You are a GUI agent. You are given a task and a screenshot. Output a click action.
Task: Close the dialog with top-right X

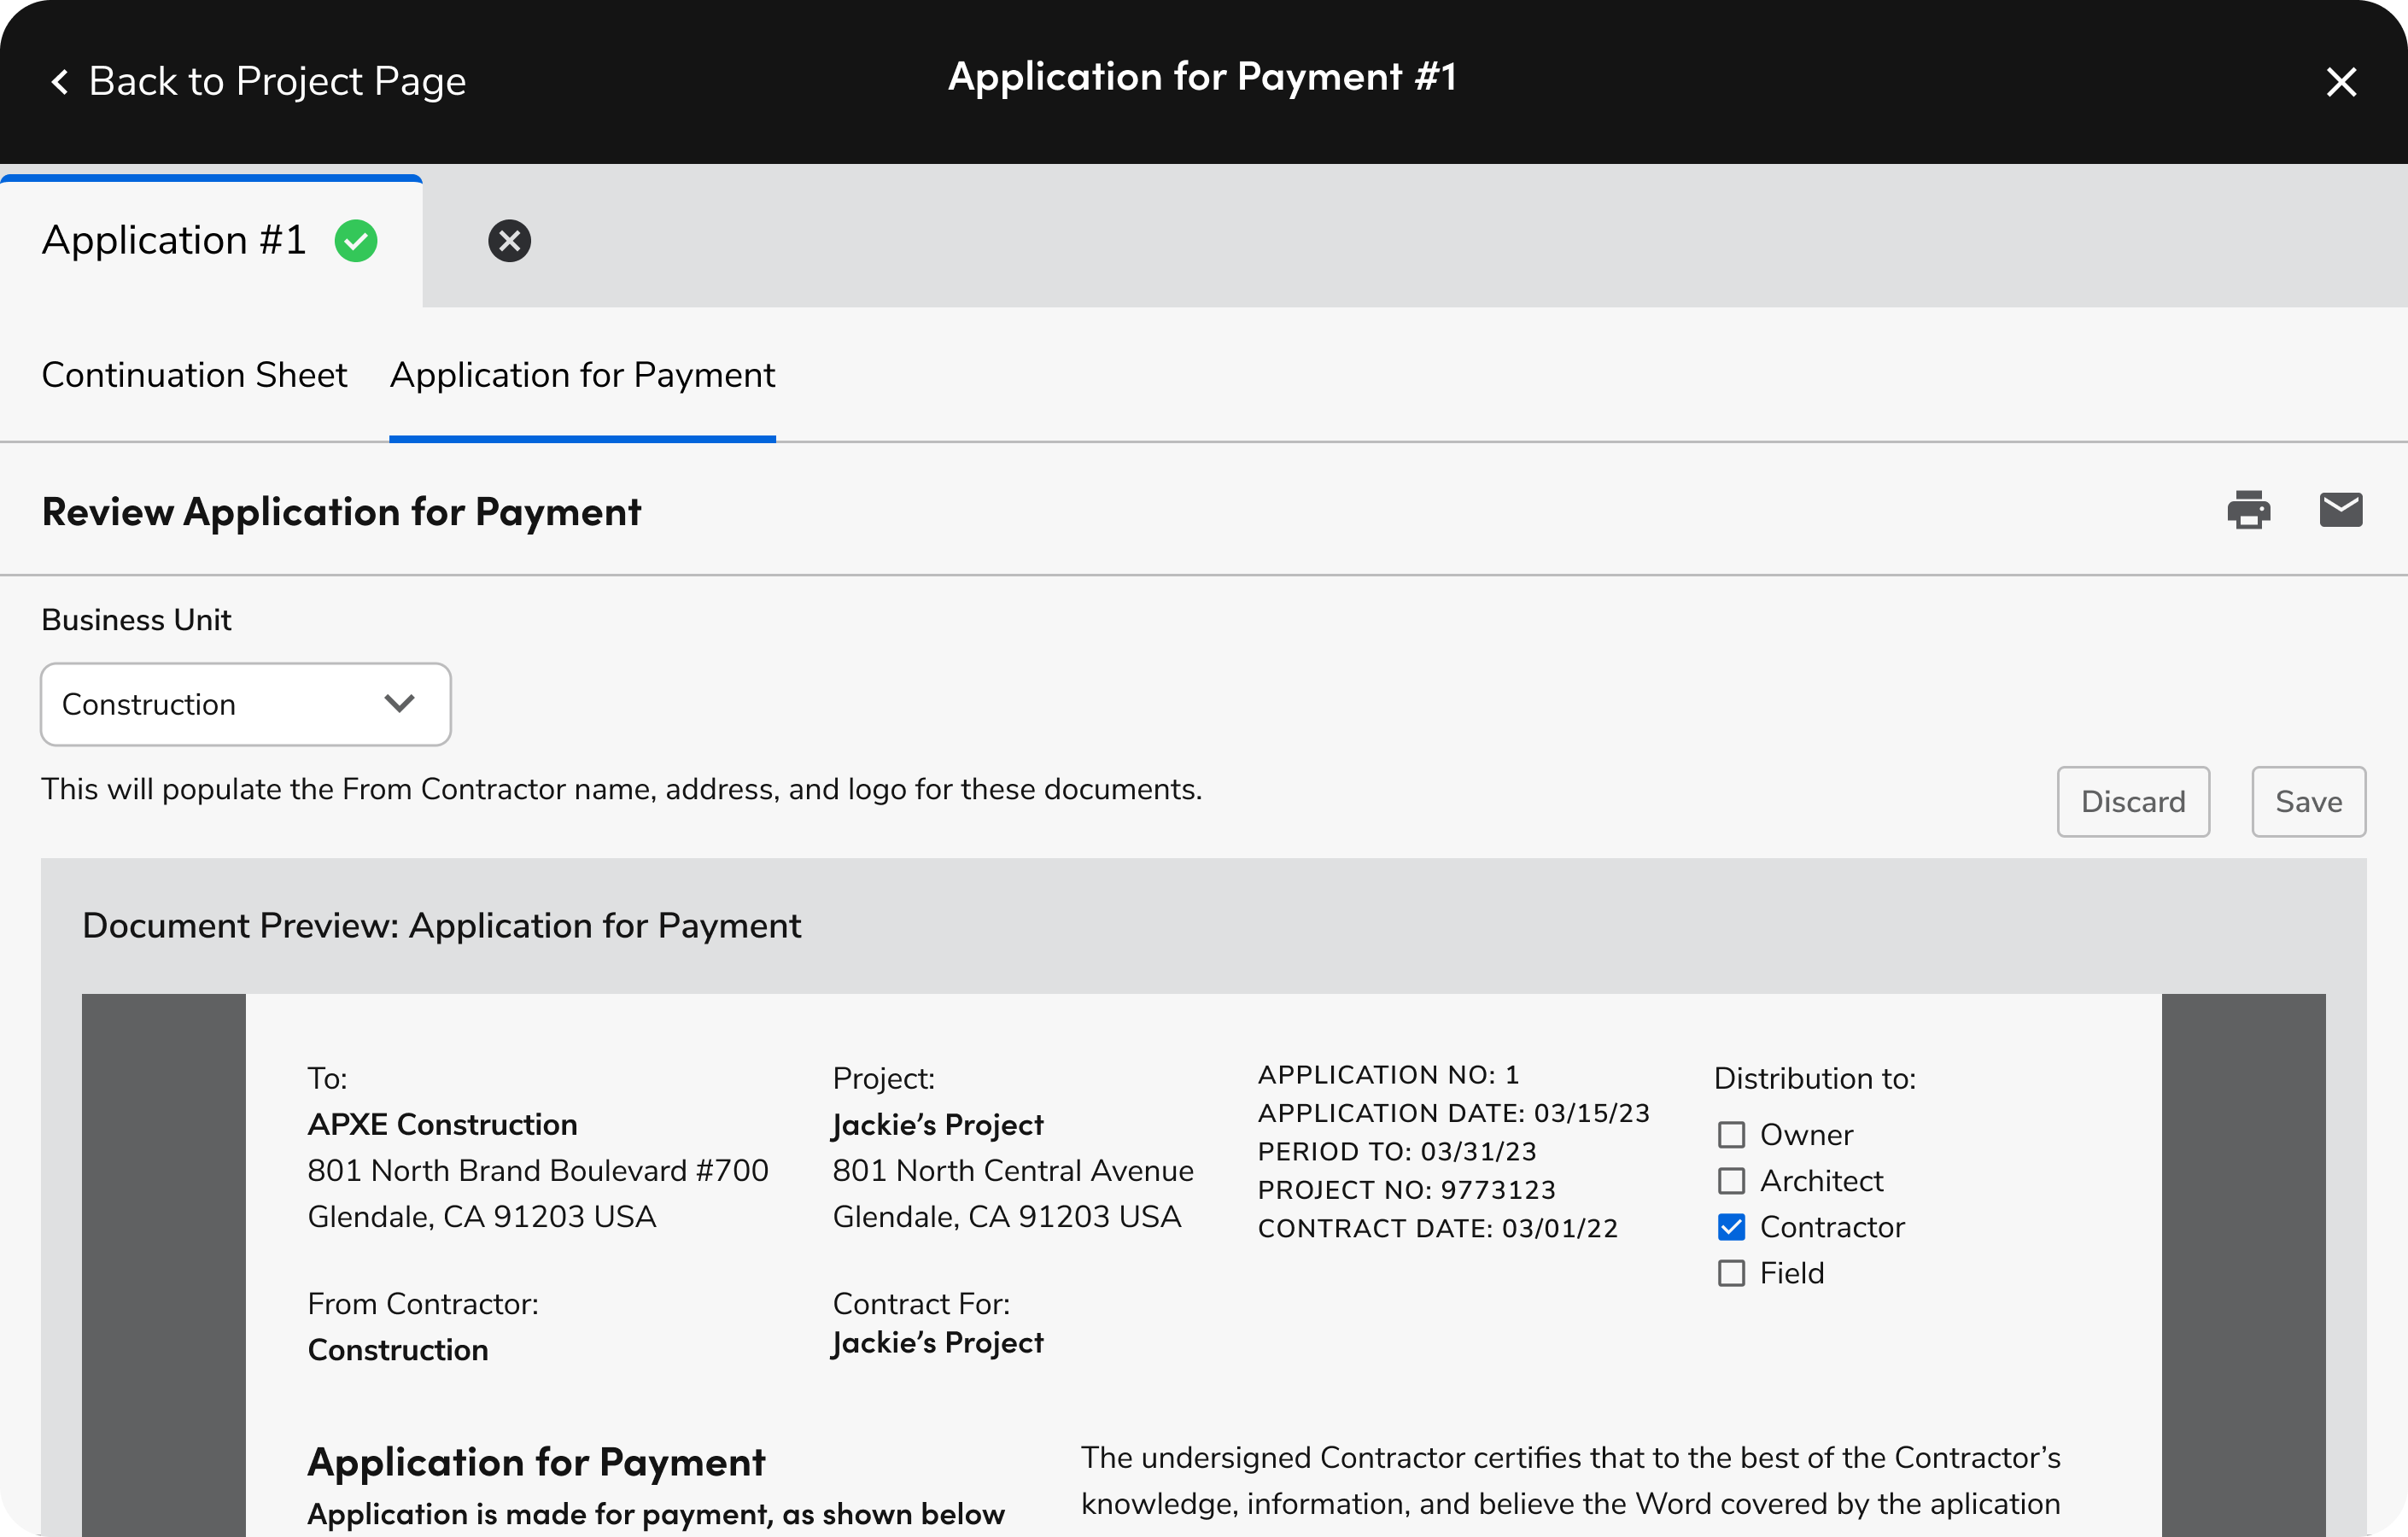click(x=2341, y=82)
